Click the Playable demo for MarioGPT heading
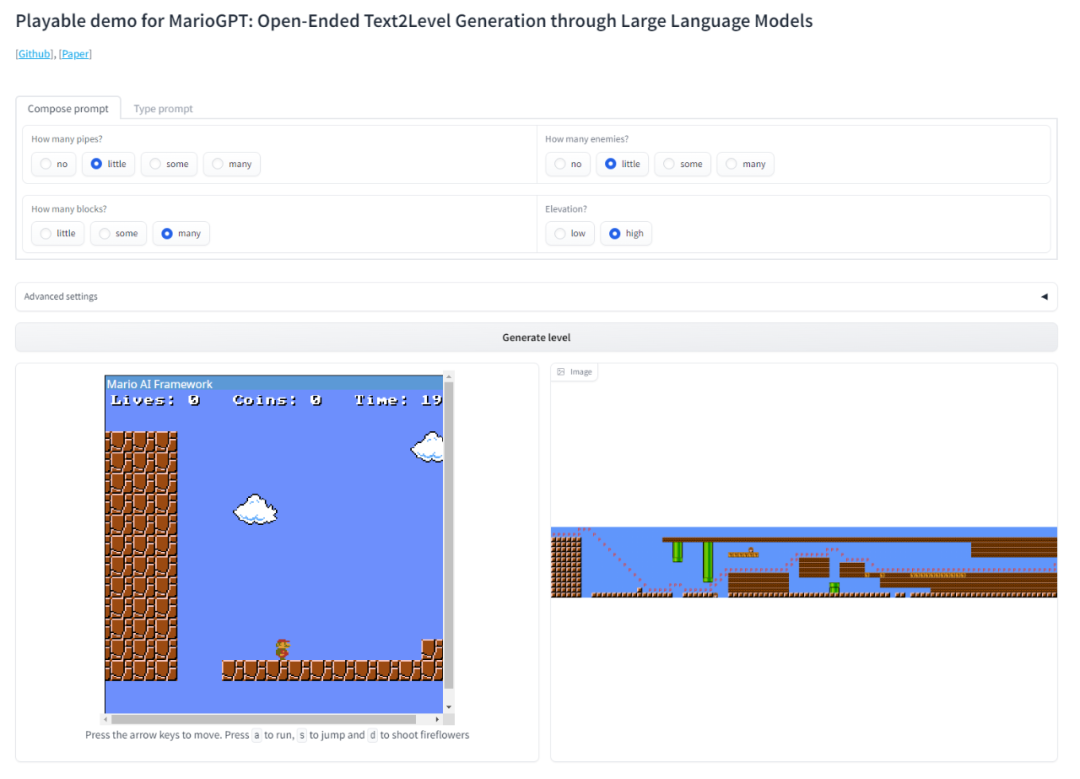The width and height of the screenshot is (1080, 779). 414,21
